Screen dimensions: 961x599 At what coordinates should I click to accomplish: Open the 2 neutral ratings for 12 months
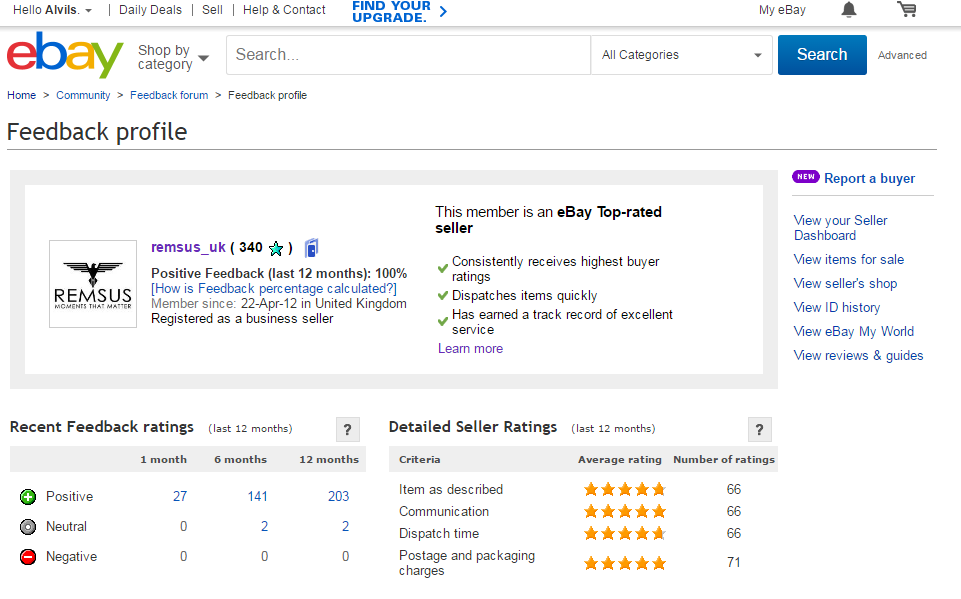point(345,526)
